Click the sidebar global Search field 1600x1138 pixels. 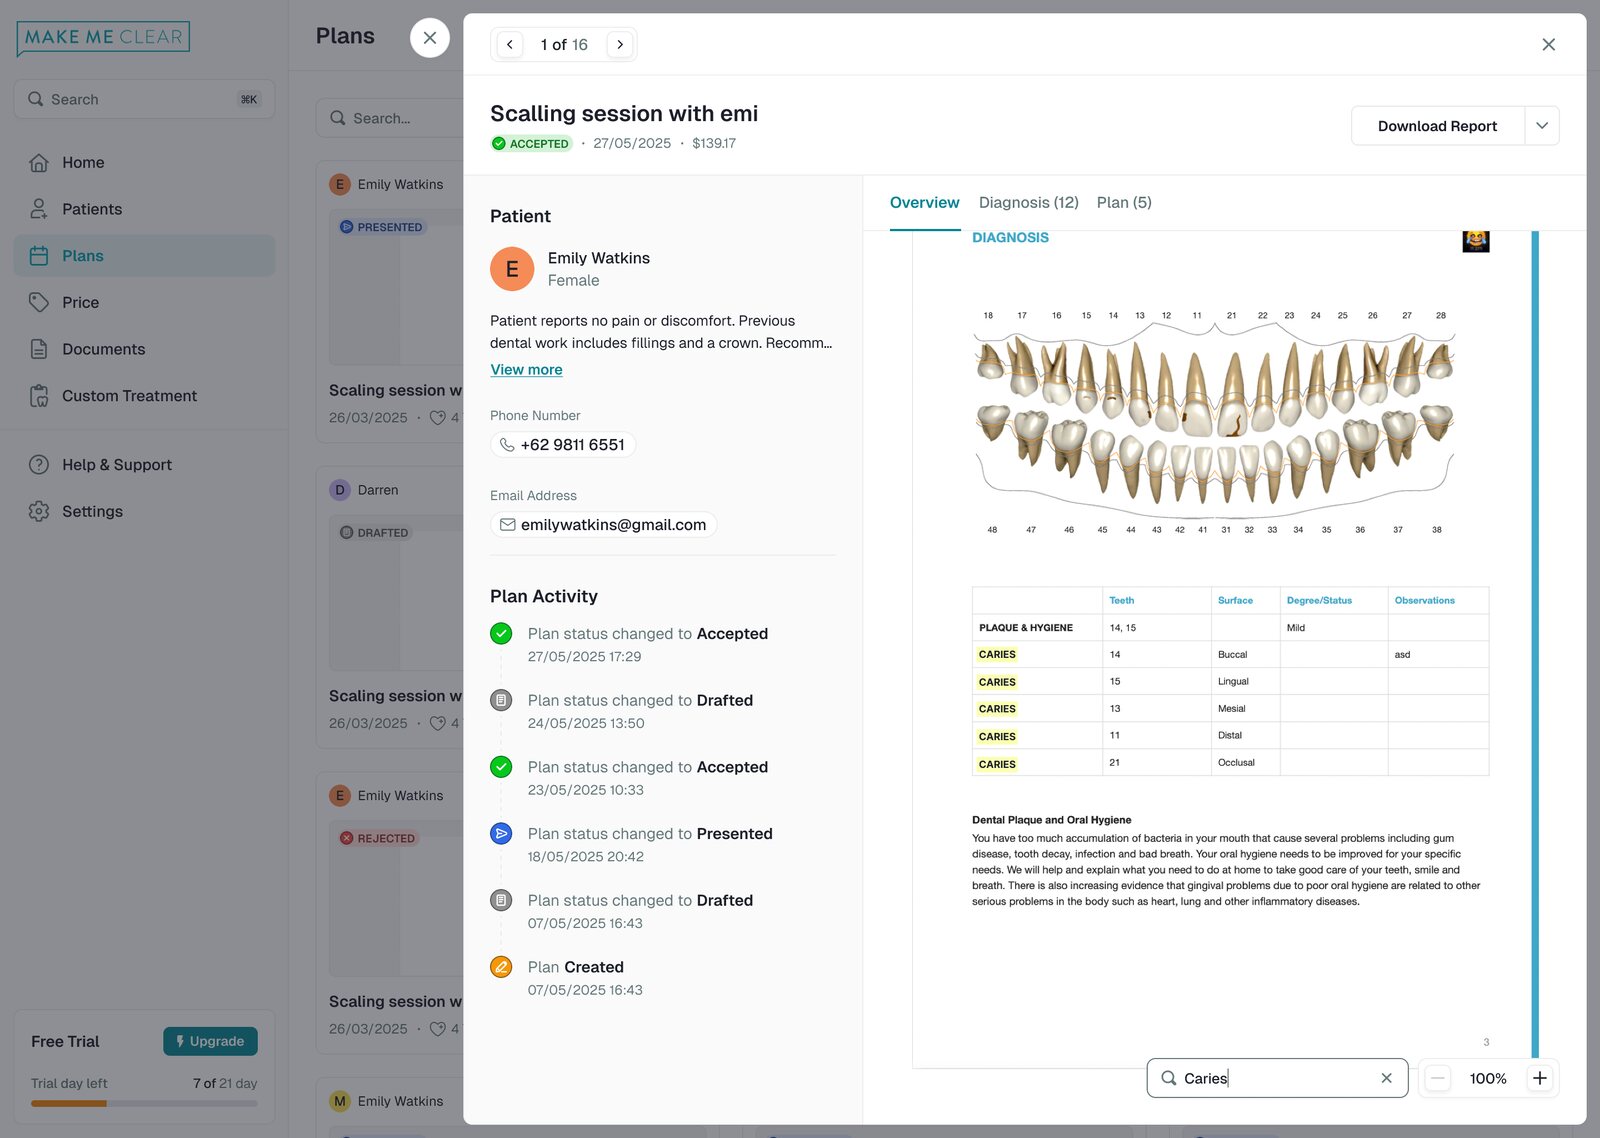(x=144, y=99)
